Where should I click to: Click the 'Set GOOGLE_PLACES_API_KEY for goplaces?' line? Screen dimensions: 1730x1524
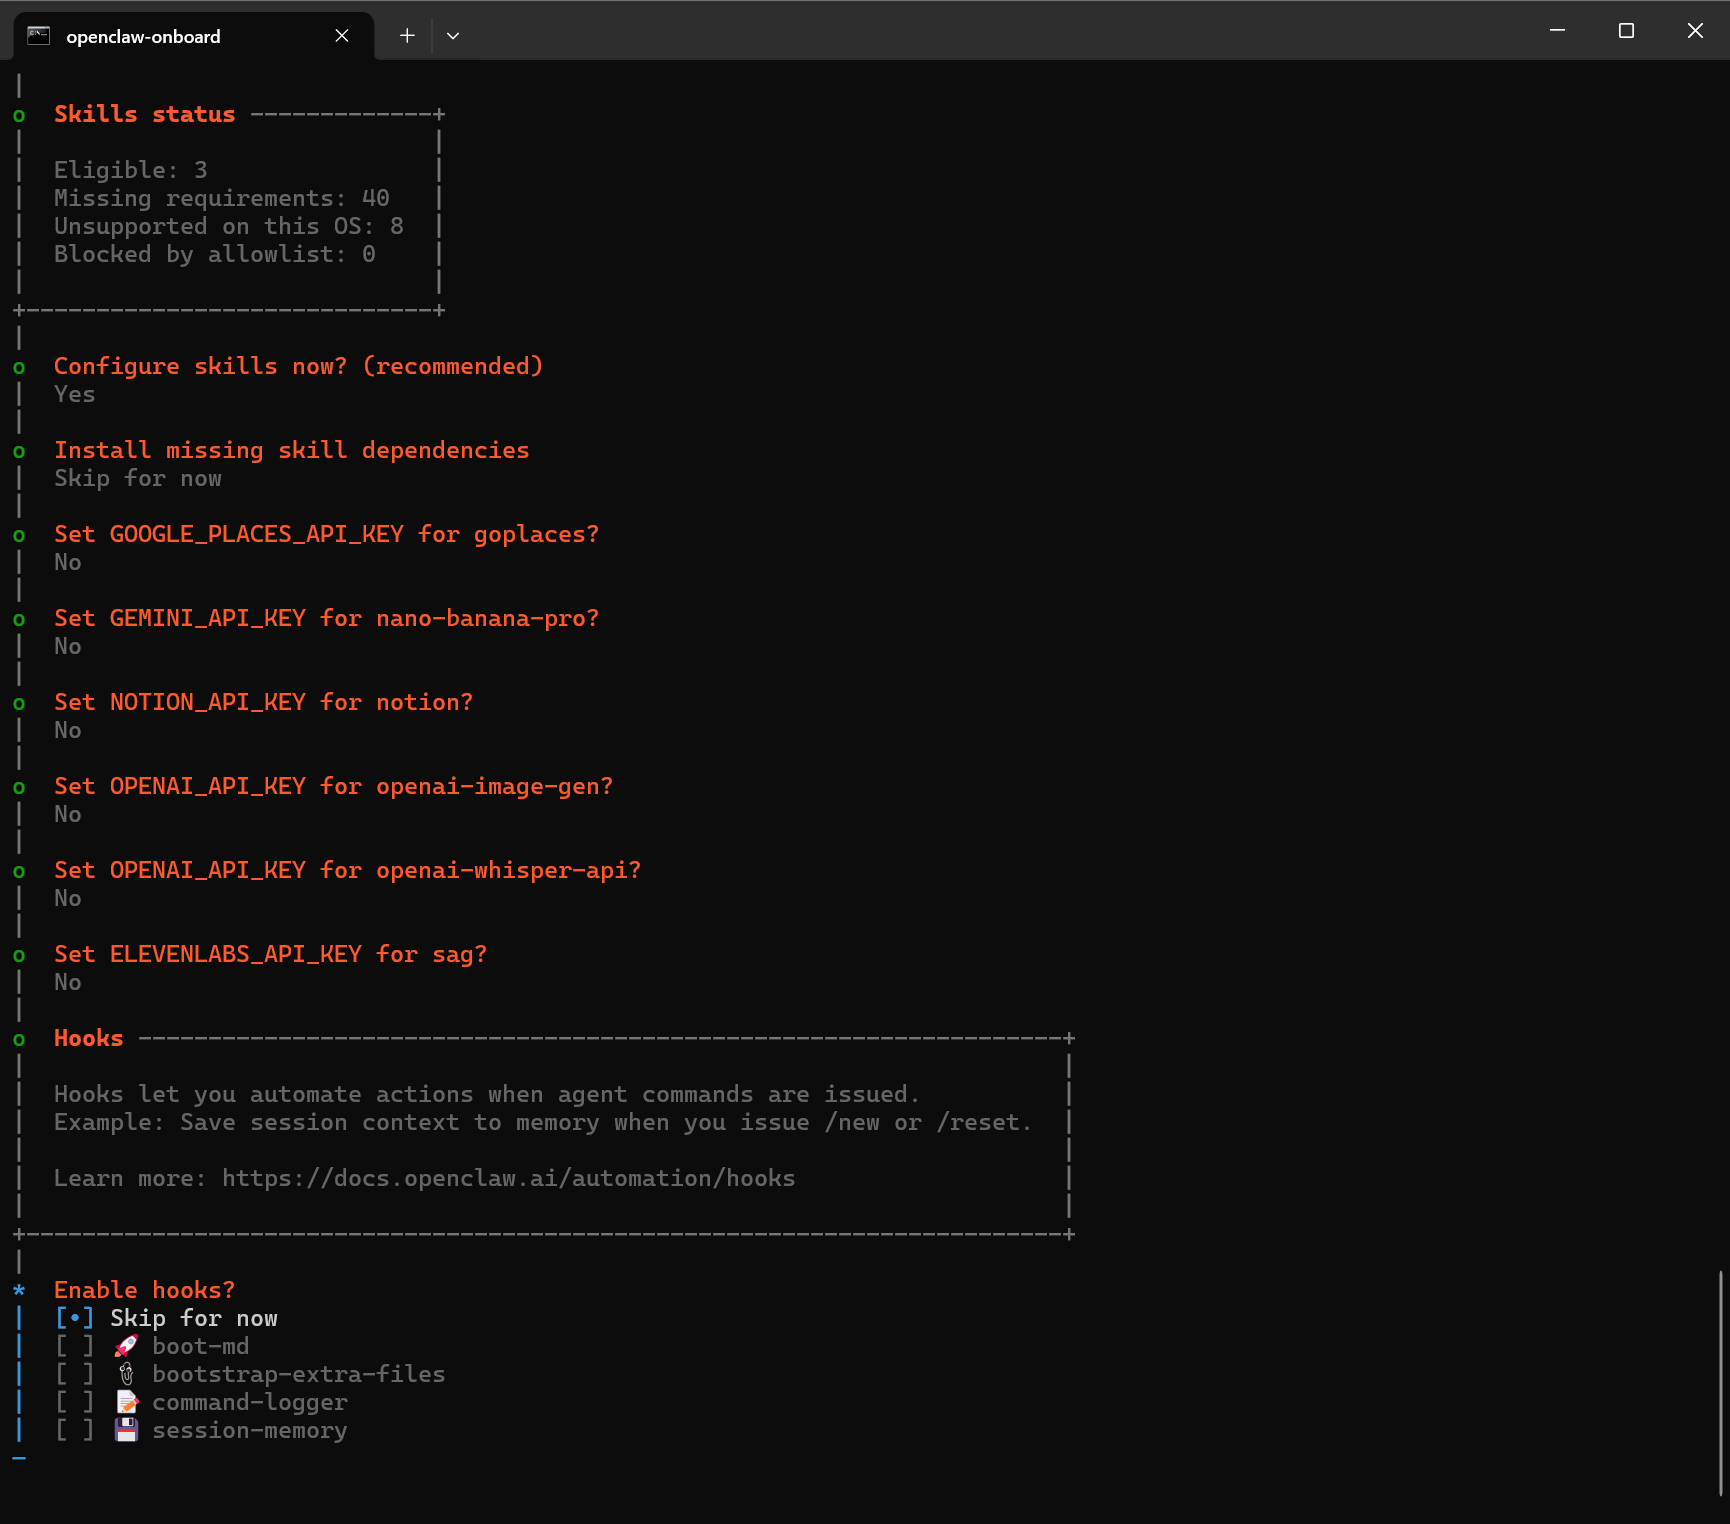click(x=327, y=534)
